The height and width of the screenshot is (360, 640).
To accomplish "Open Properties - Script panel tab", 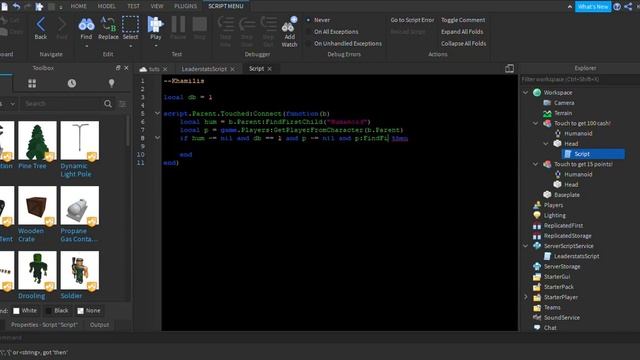I will 44,325.
